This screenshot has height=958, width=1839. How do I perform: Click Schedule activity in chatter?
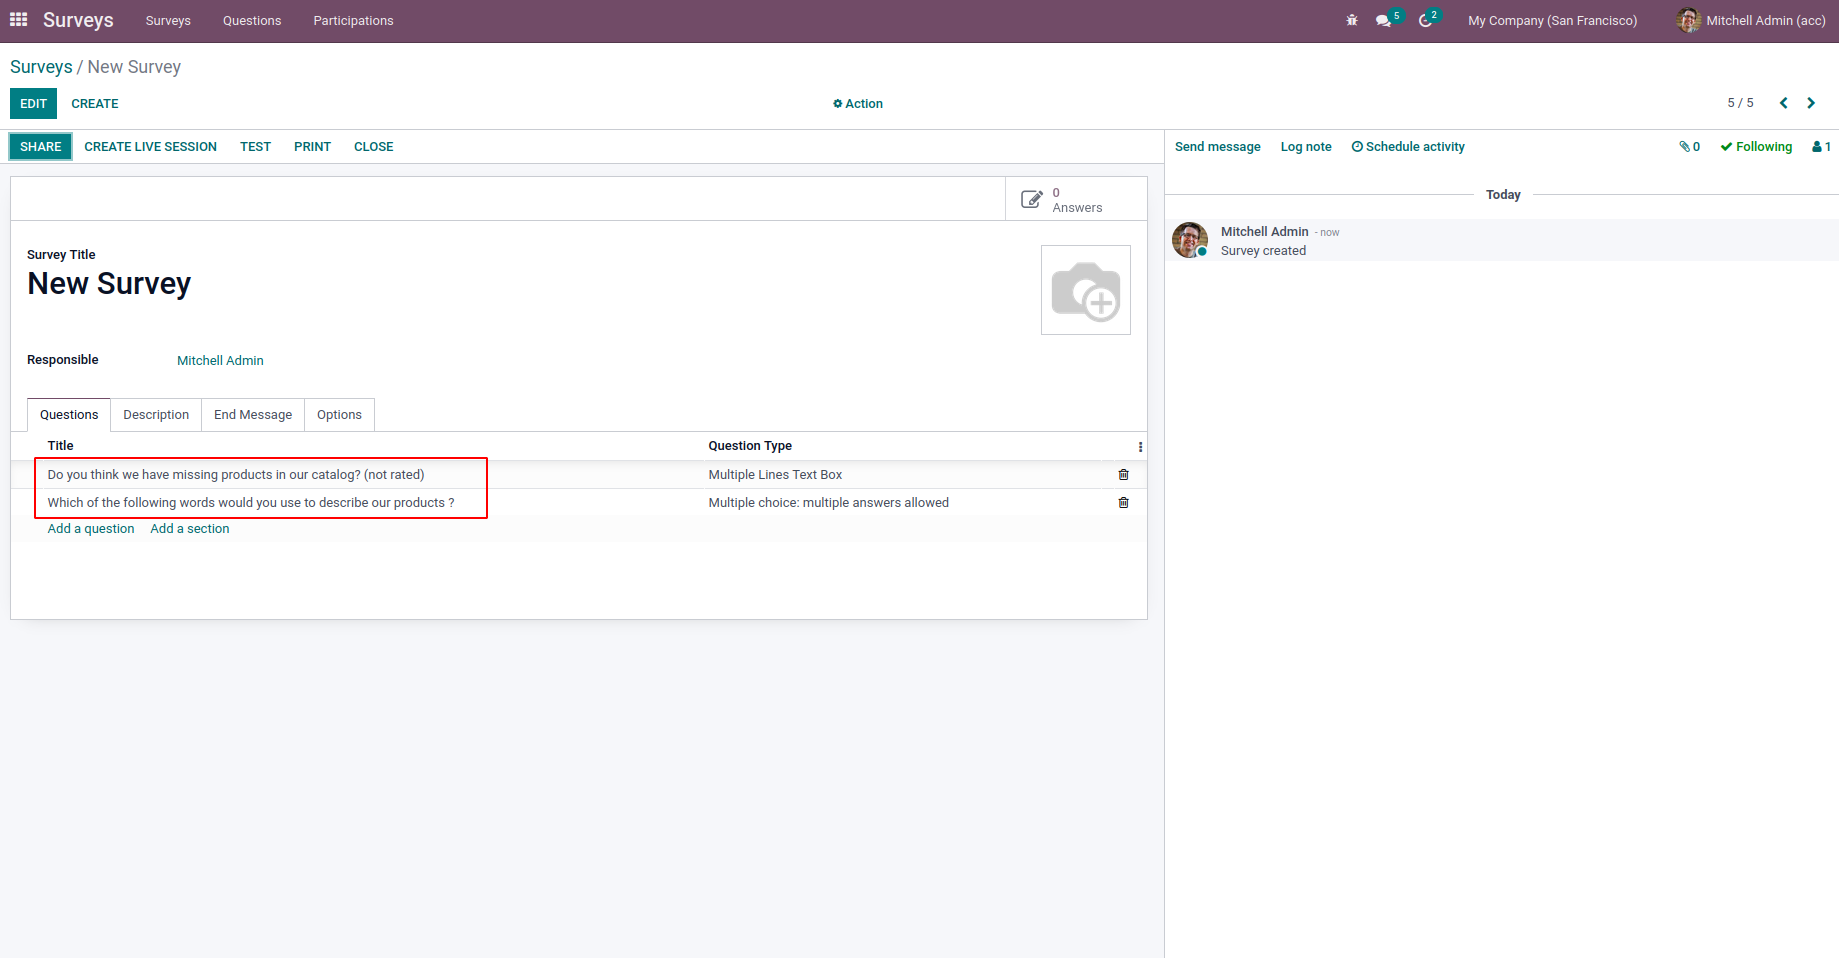[1408, 147]
